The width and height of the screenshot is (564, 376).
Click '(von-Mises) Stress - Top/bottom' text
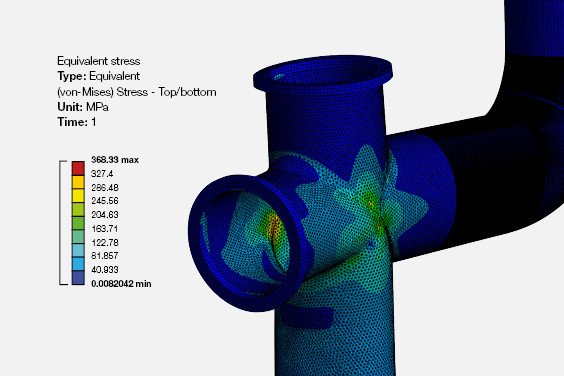[x=137, y=92]
